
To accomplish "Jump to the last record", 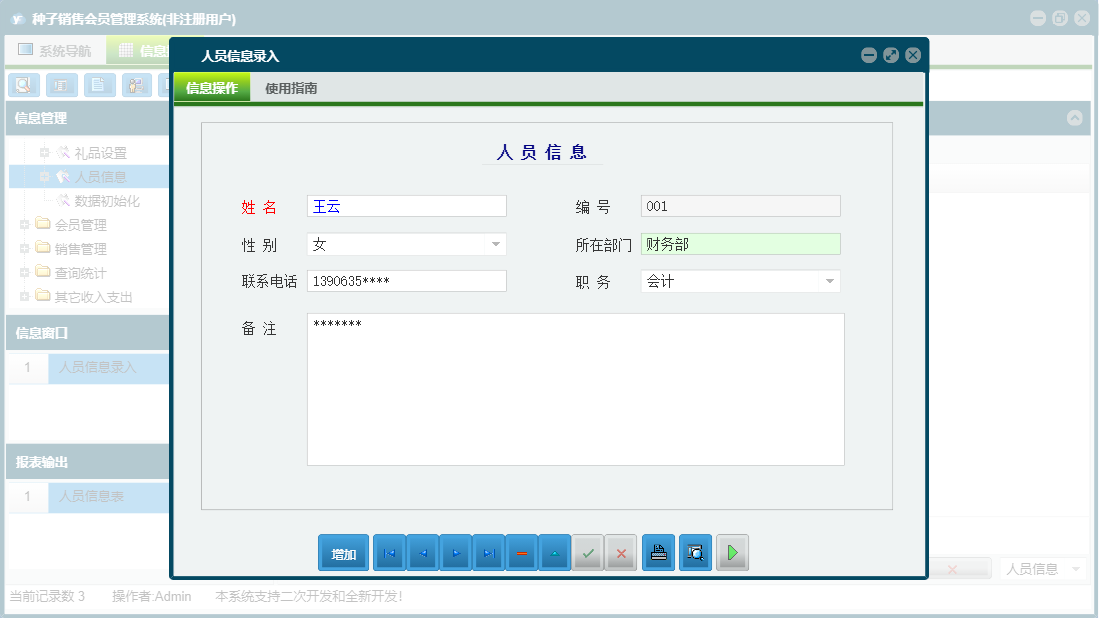I will (488, 553).
